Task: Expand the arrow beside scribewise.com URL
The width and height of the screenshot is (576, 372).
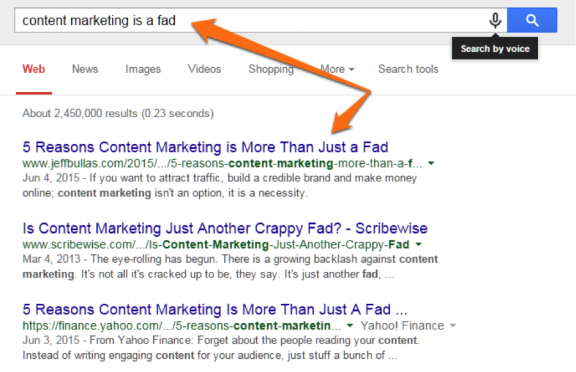Action: [x=418, y=244]
